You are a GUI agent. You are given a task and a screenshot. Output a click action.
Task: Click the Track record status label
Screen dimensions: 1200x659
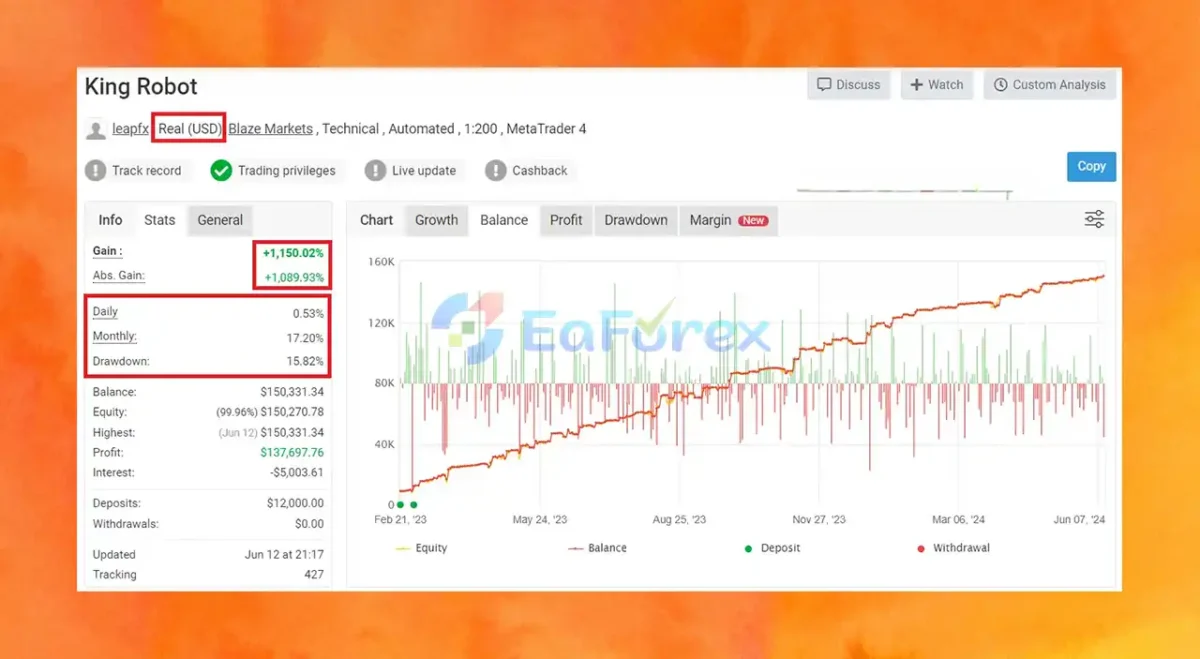(147, 171)
